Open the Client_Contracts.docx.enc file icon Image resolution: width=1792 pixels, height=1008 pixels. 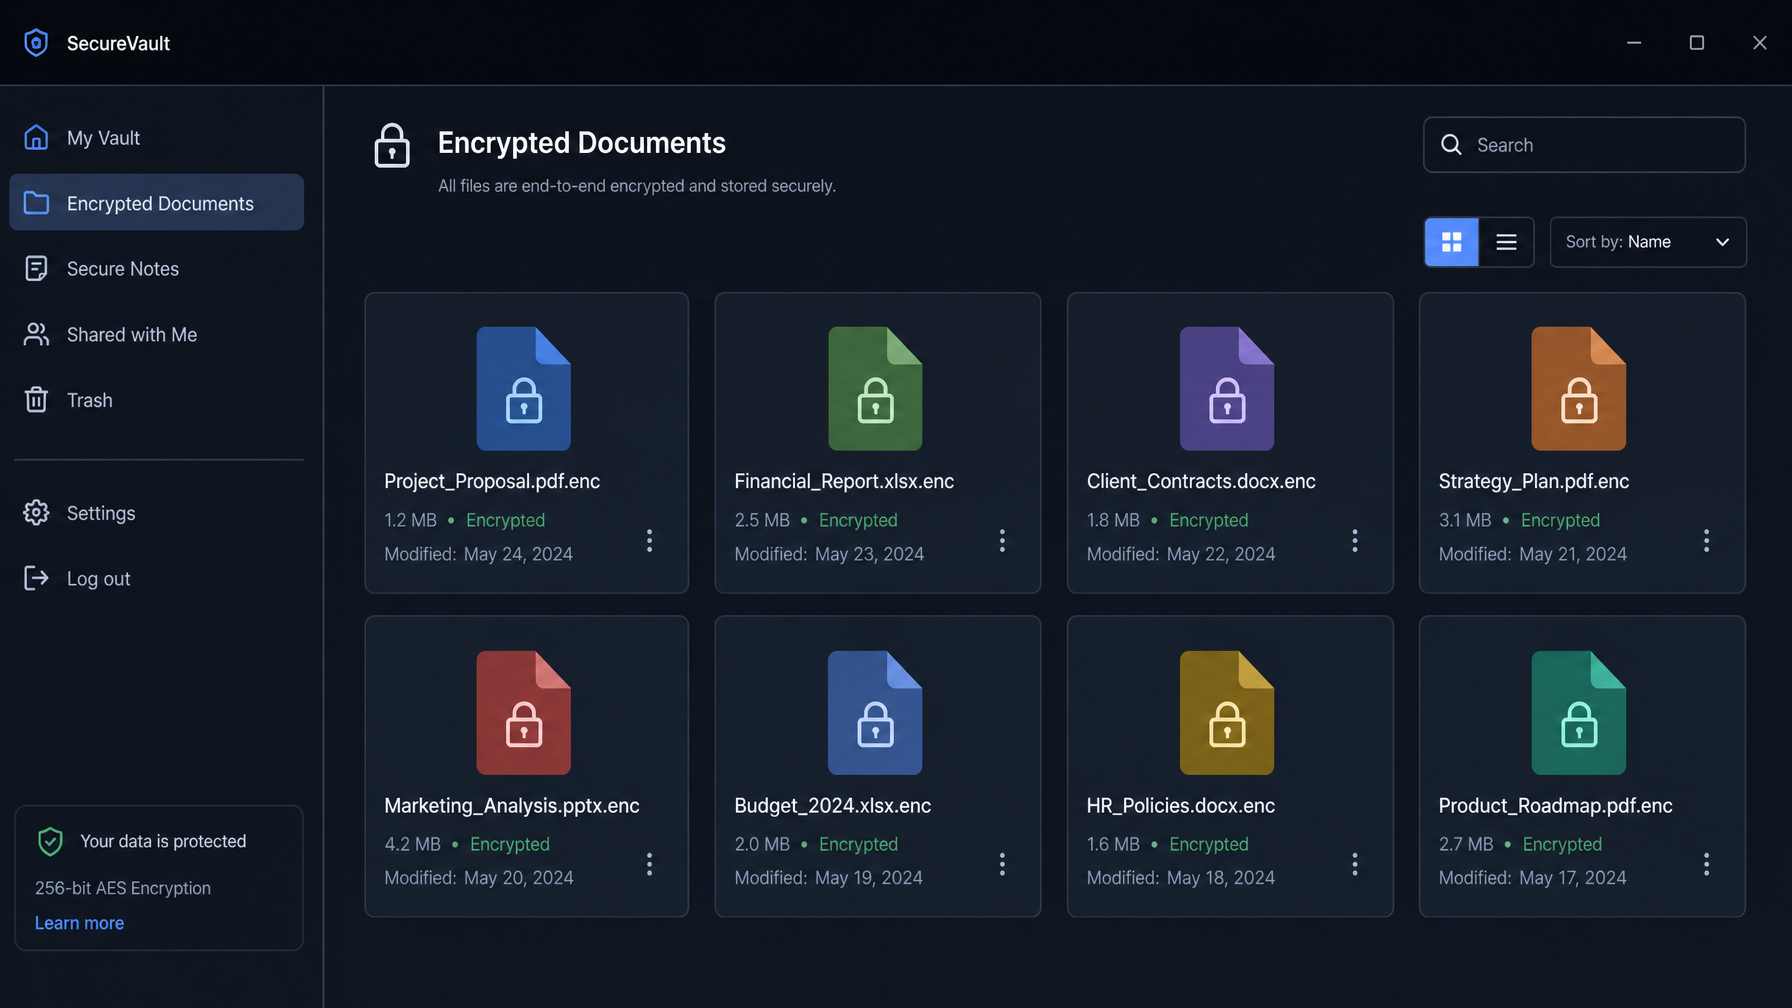click(x=1227, y=388)
